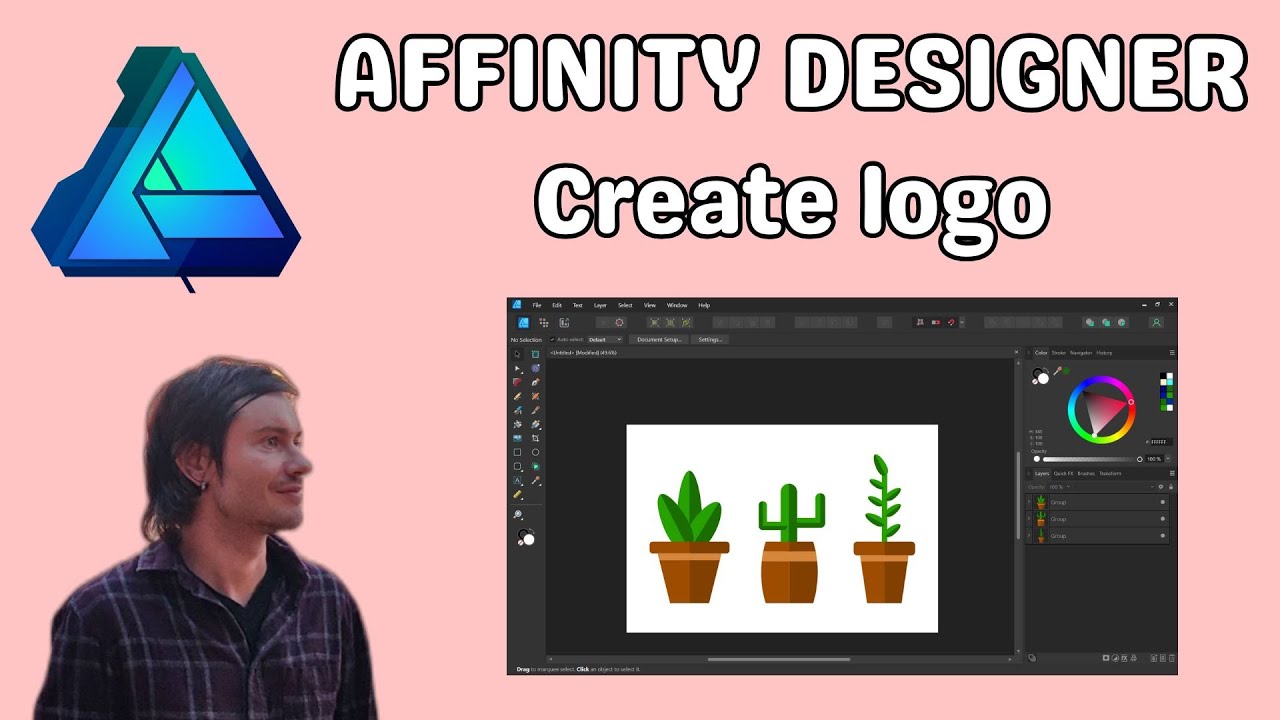Switch to the Stroke tab
Image resolution: width=1280 pixels, height=720 pixels.
click(x=1059, y=353)
